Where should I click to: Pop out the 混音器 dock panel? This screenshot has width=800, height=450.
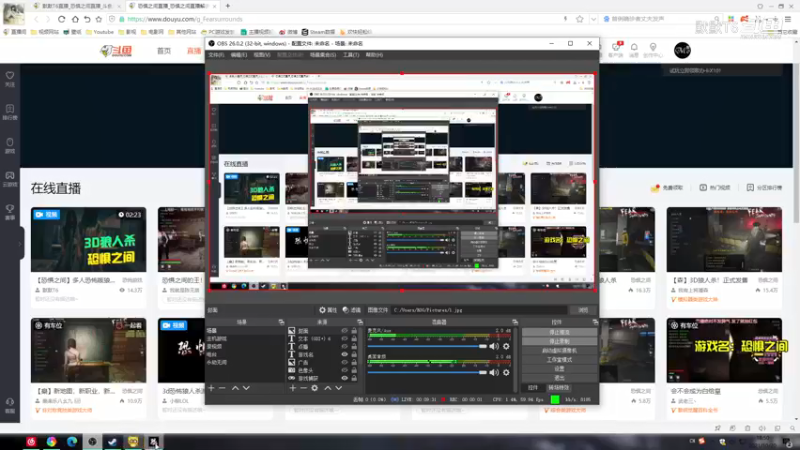pyautogui.click(x=515, y=322)
